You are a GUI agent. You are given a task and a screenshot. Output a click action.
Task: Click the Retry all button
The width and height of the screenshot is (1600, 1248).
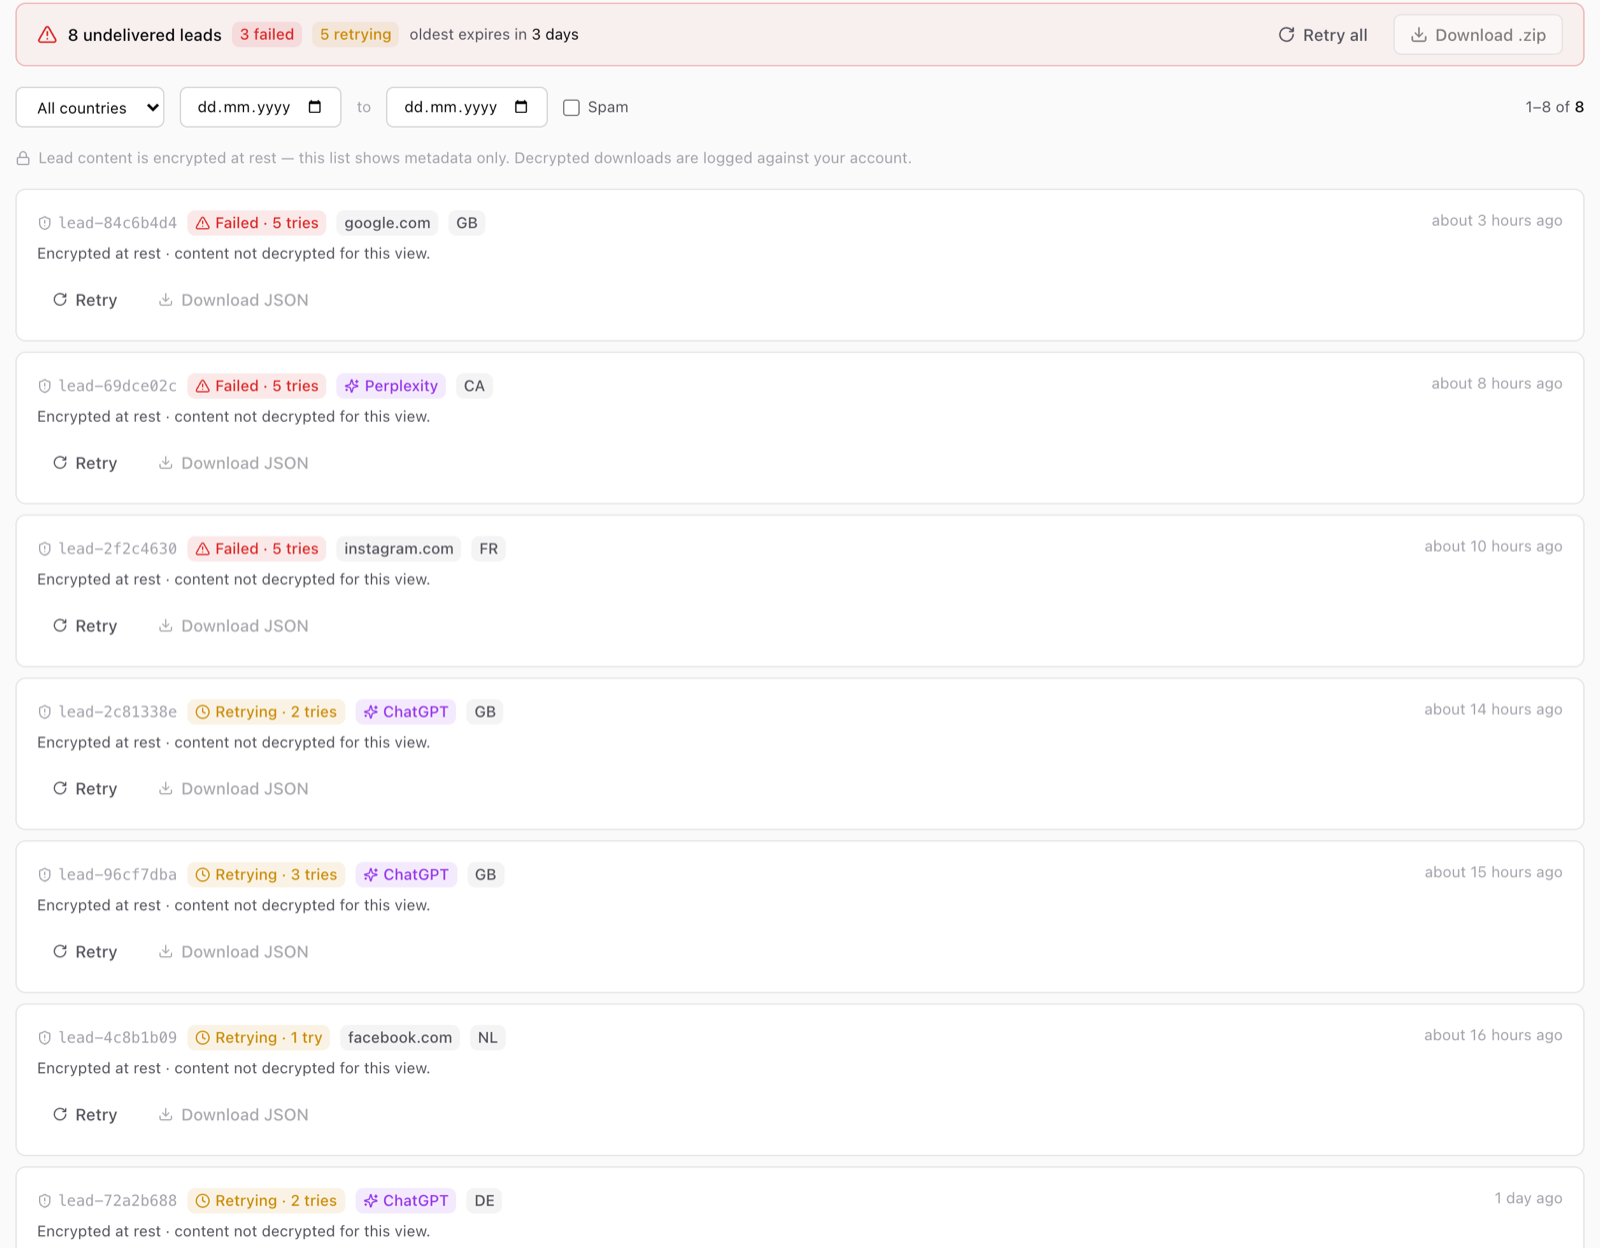[x=1322, y=35]
